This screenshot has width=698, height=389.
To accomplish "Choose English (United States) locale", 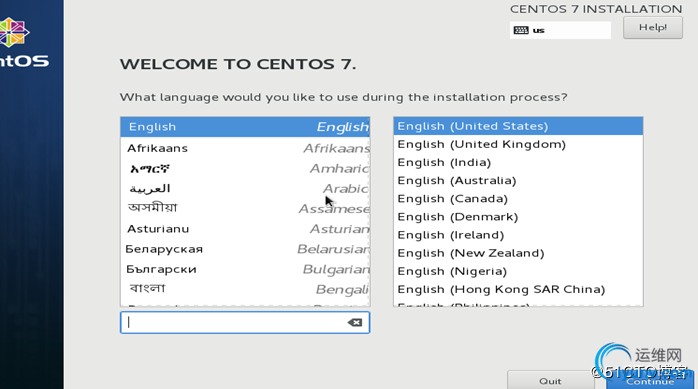I will pos(518,126).
